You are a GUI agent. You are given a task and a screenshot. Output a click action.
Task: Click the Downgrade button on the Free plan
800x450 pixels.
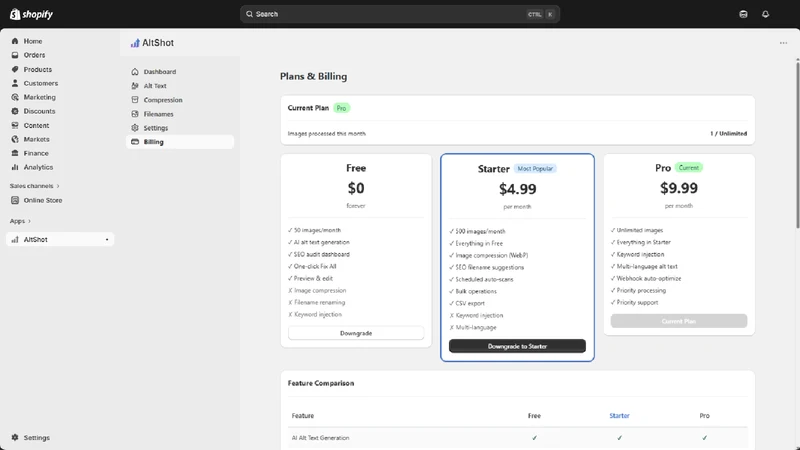pyautogui.click(x=356, y=333)
